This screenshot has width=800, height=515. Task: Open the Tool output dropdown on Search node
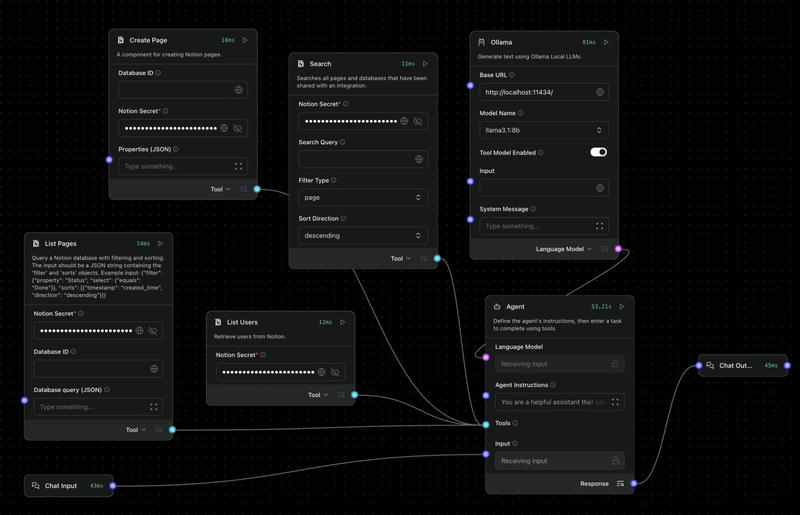[401, 258]
